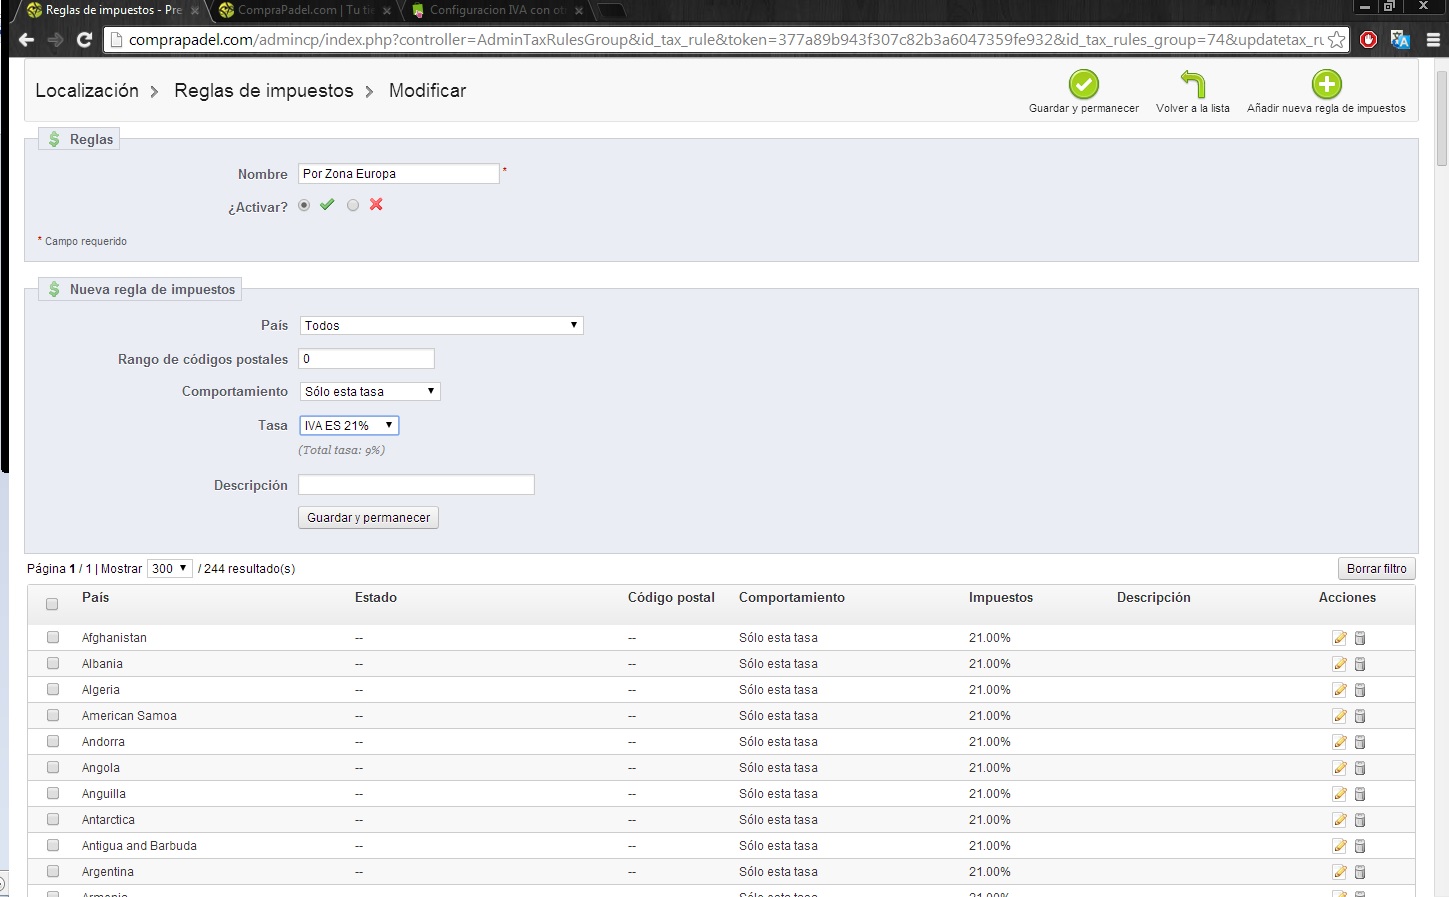Click the red ad-blocker extension icon
1449x897 pixels.
click(x=1369, y=40)
